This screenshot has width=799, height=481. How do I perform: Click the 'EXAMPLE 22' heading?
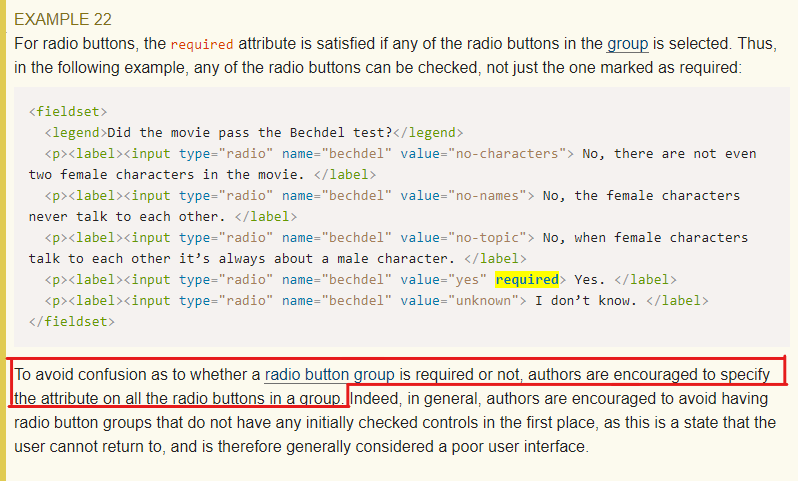click(63, 19)
